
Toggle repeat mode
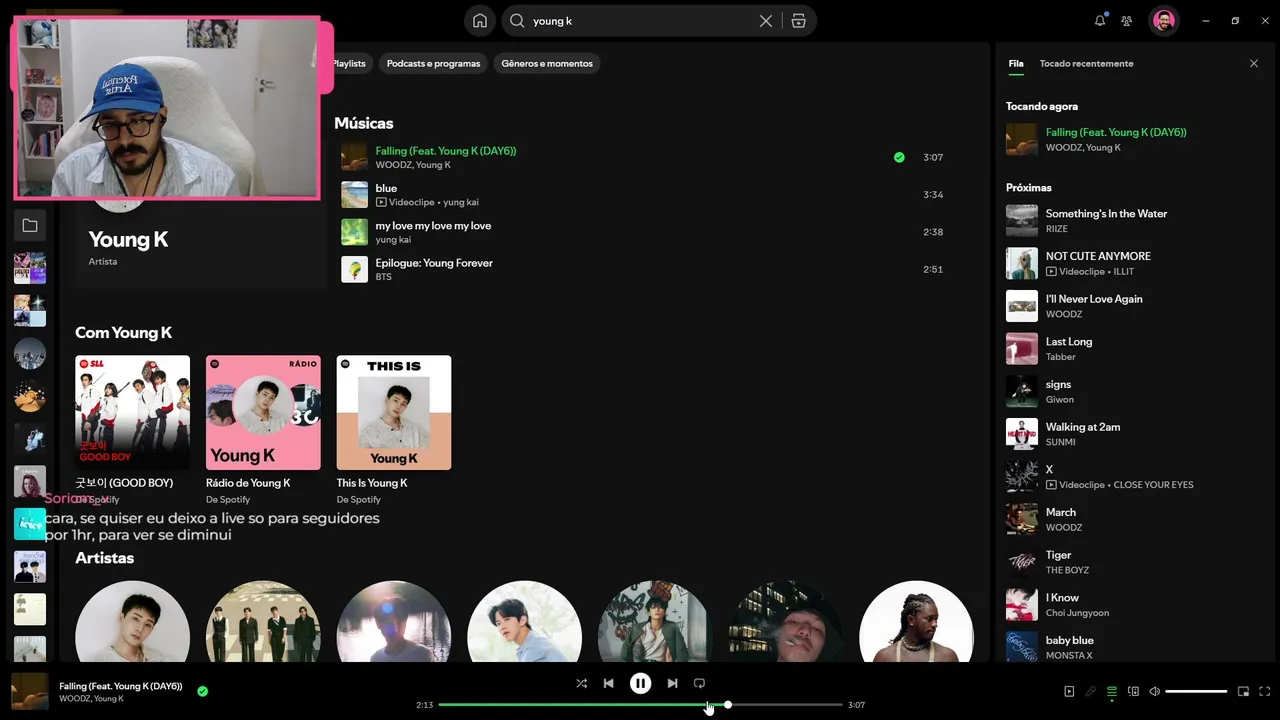click(700, 684)
